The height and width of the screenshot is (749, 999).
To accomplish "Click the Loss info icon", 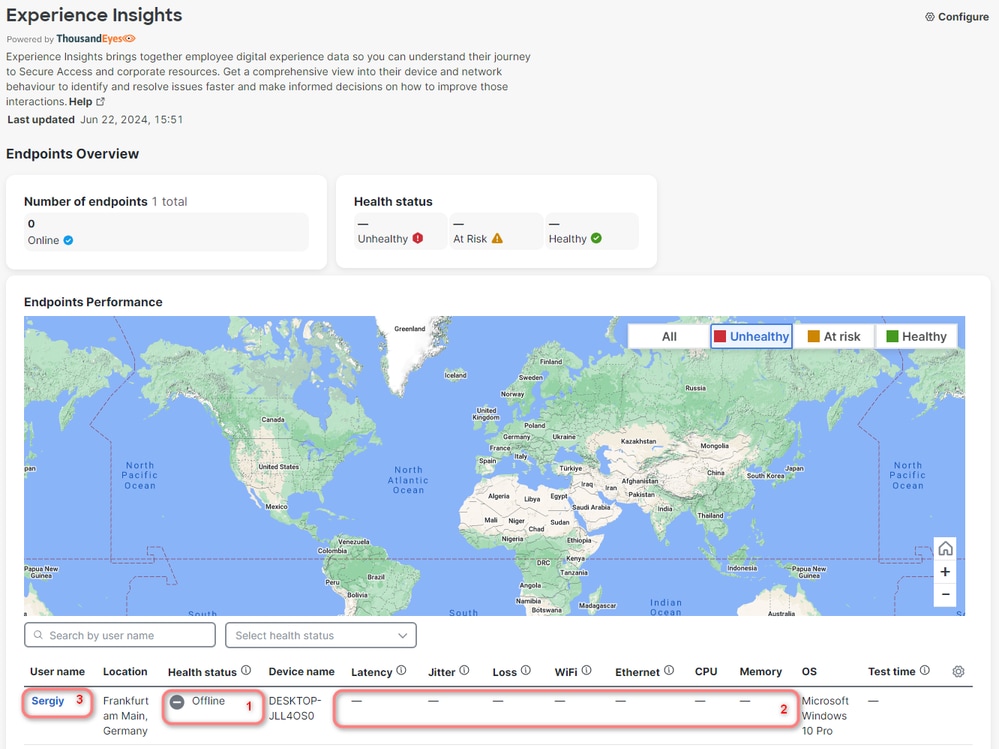I will (526, 671).
